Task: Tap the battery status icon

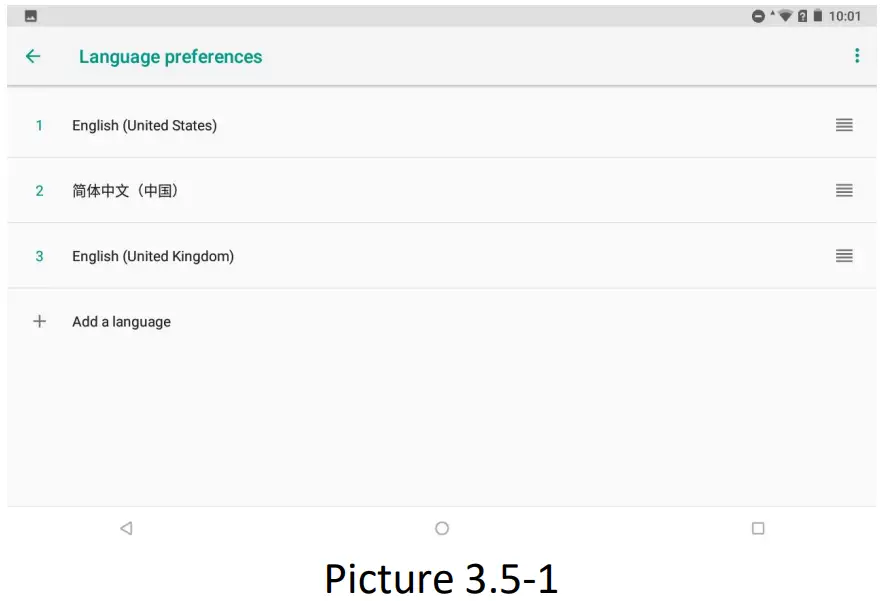Action: pos(817,16)
